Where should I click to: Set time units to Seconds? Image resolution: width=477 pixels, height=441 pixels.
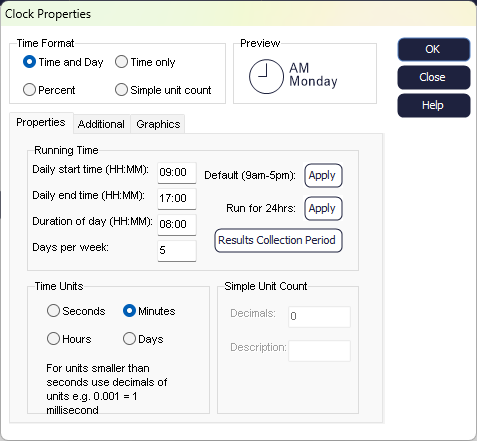[x=53, y=311]
